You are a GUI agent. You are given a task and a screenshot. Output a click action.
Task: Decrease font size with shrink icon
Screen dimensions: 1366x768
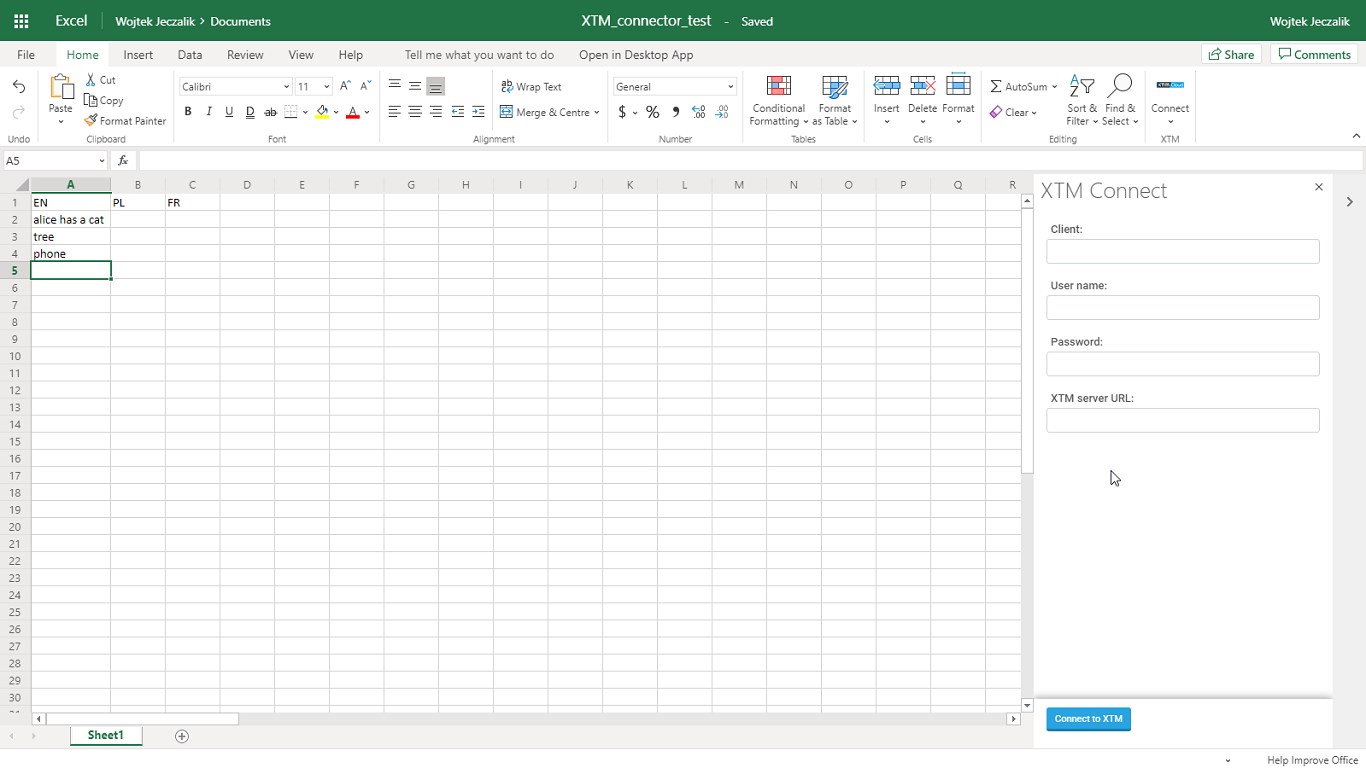coord(366,87)
